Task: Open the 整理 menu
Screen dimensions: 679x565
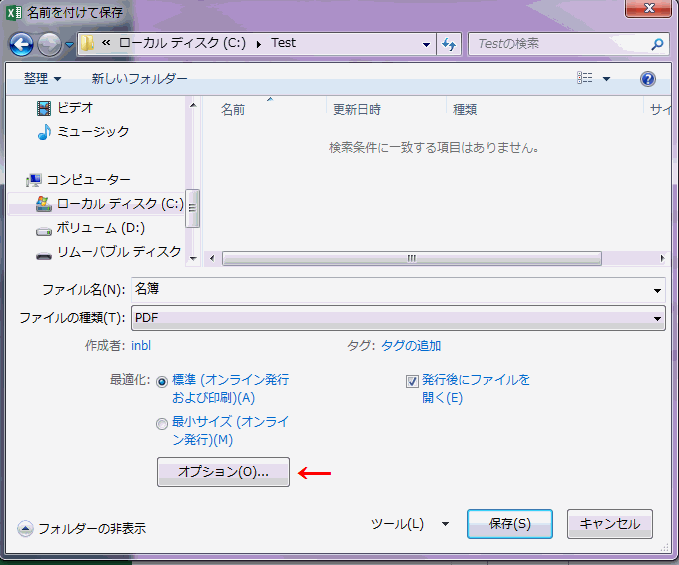Action: pyautogui.click(x=42, y=79)
